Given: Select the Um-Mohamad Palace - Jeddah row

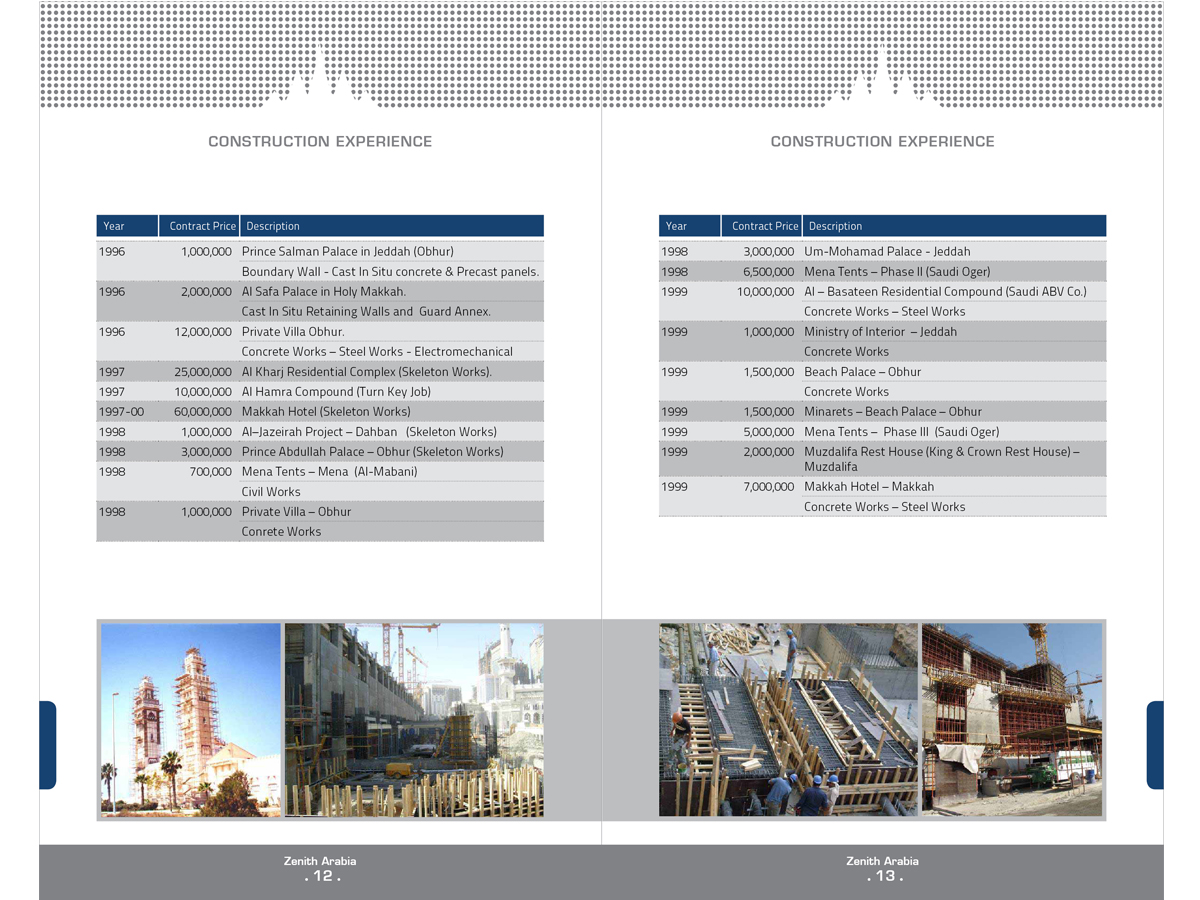Looking at the screenshot, I should (x=887, y=252).
